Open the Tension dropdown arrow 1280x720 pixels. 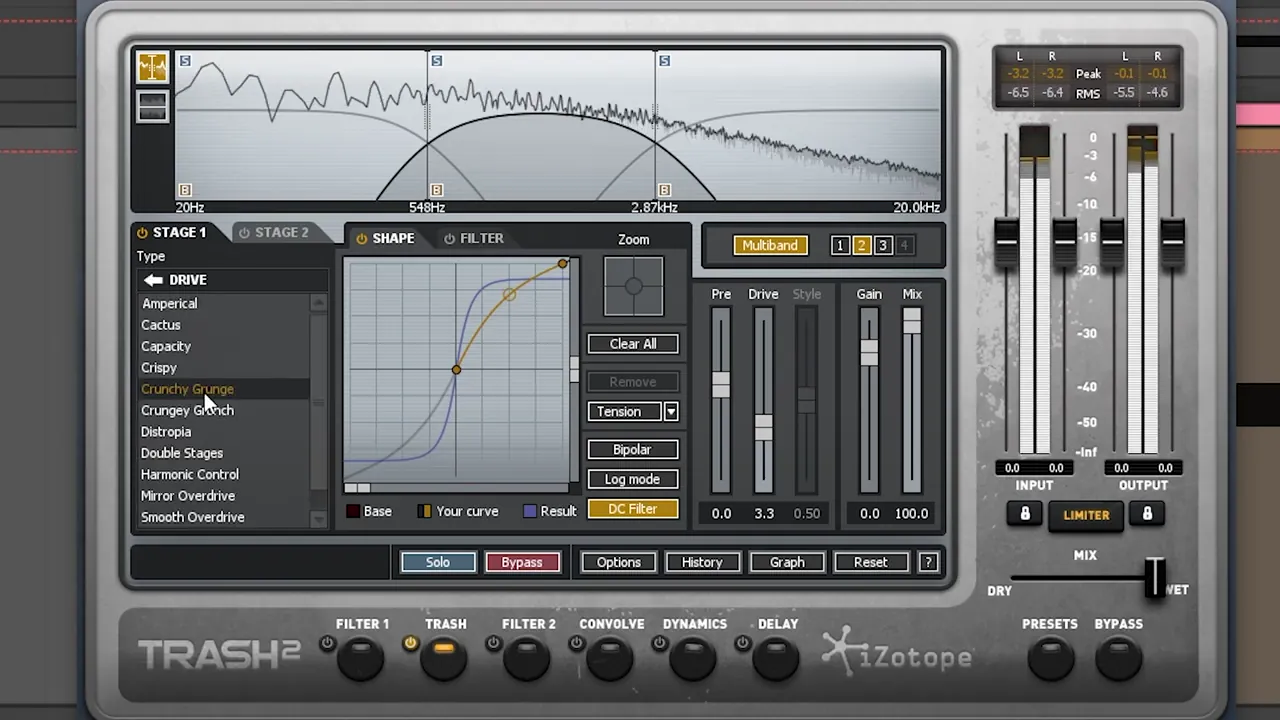(671, 412)
